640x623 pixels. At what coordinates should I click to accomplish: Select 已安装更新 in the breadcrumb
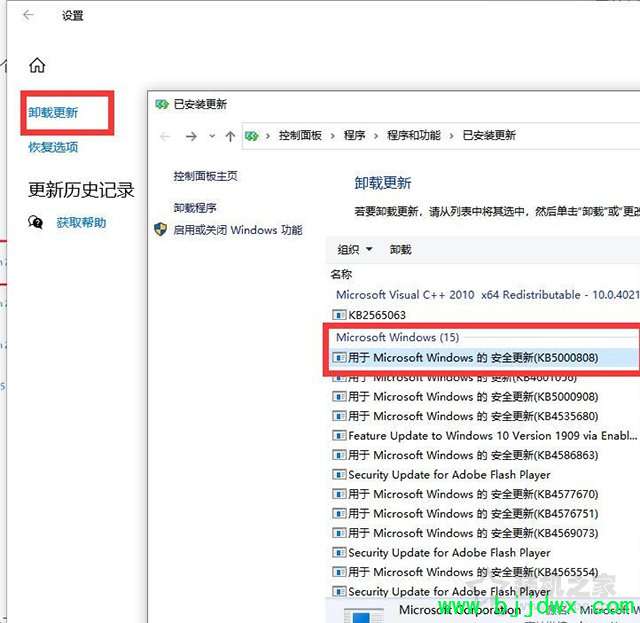489,135
